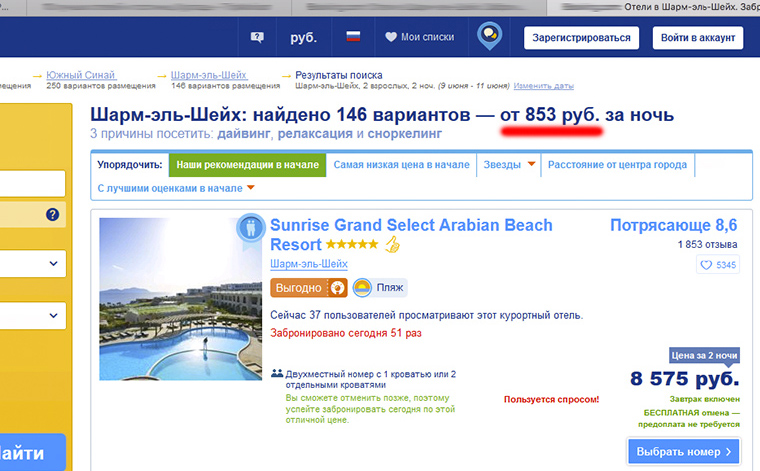Click the Зарегистрироваться button
Screen dimensions: 760x471
coord(581,38)
